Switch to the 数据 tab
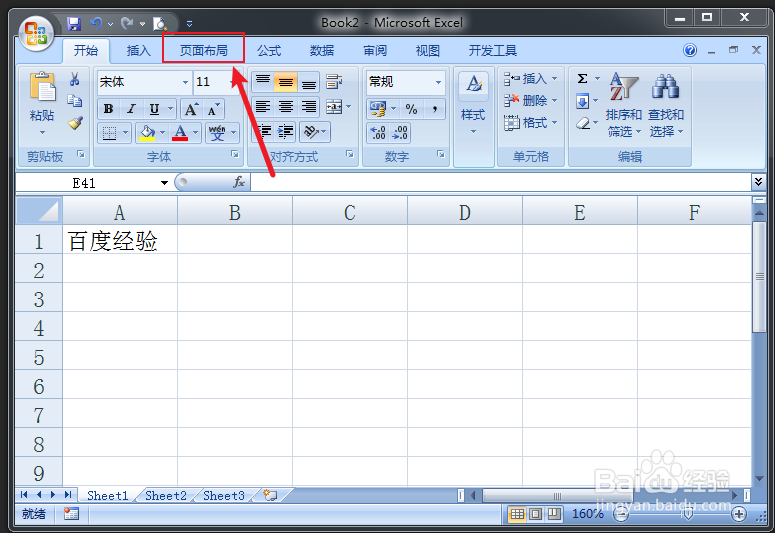Image resolution: width=775 pixels, height=533 pixels. (x=322, y=50)
